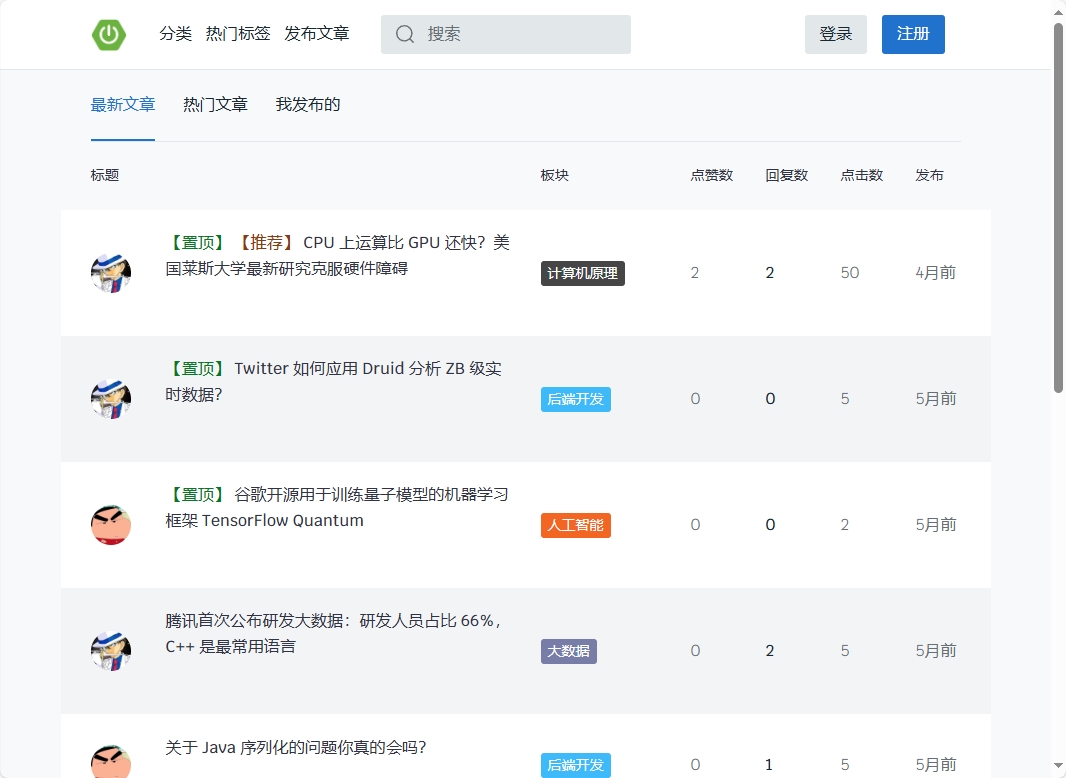Viewport: 1066px width, 778px height.
Task: Switch to the 我发布的 tab
Action: point(307,103)
